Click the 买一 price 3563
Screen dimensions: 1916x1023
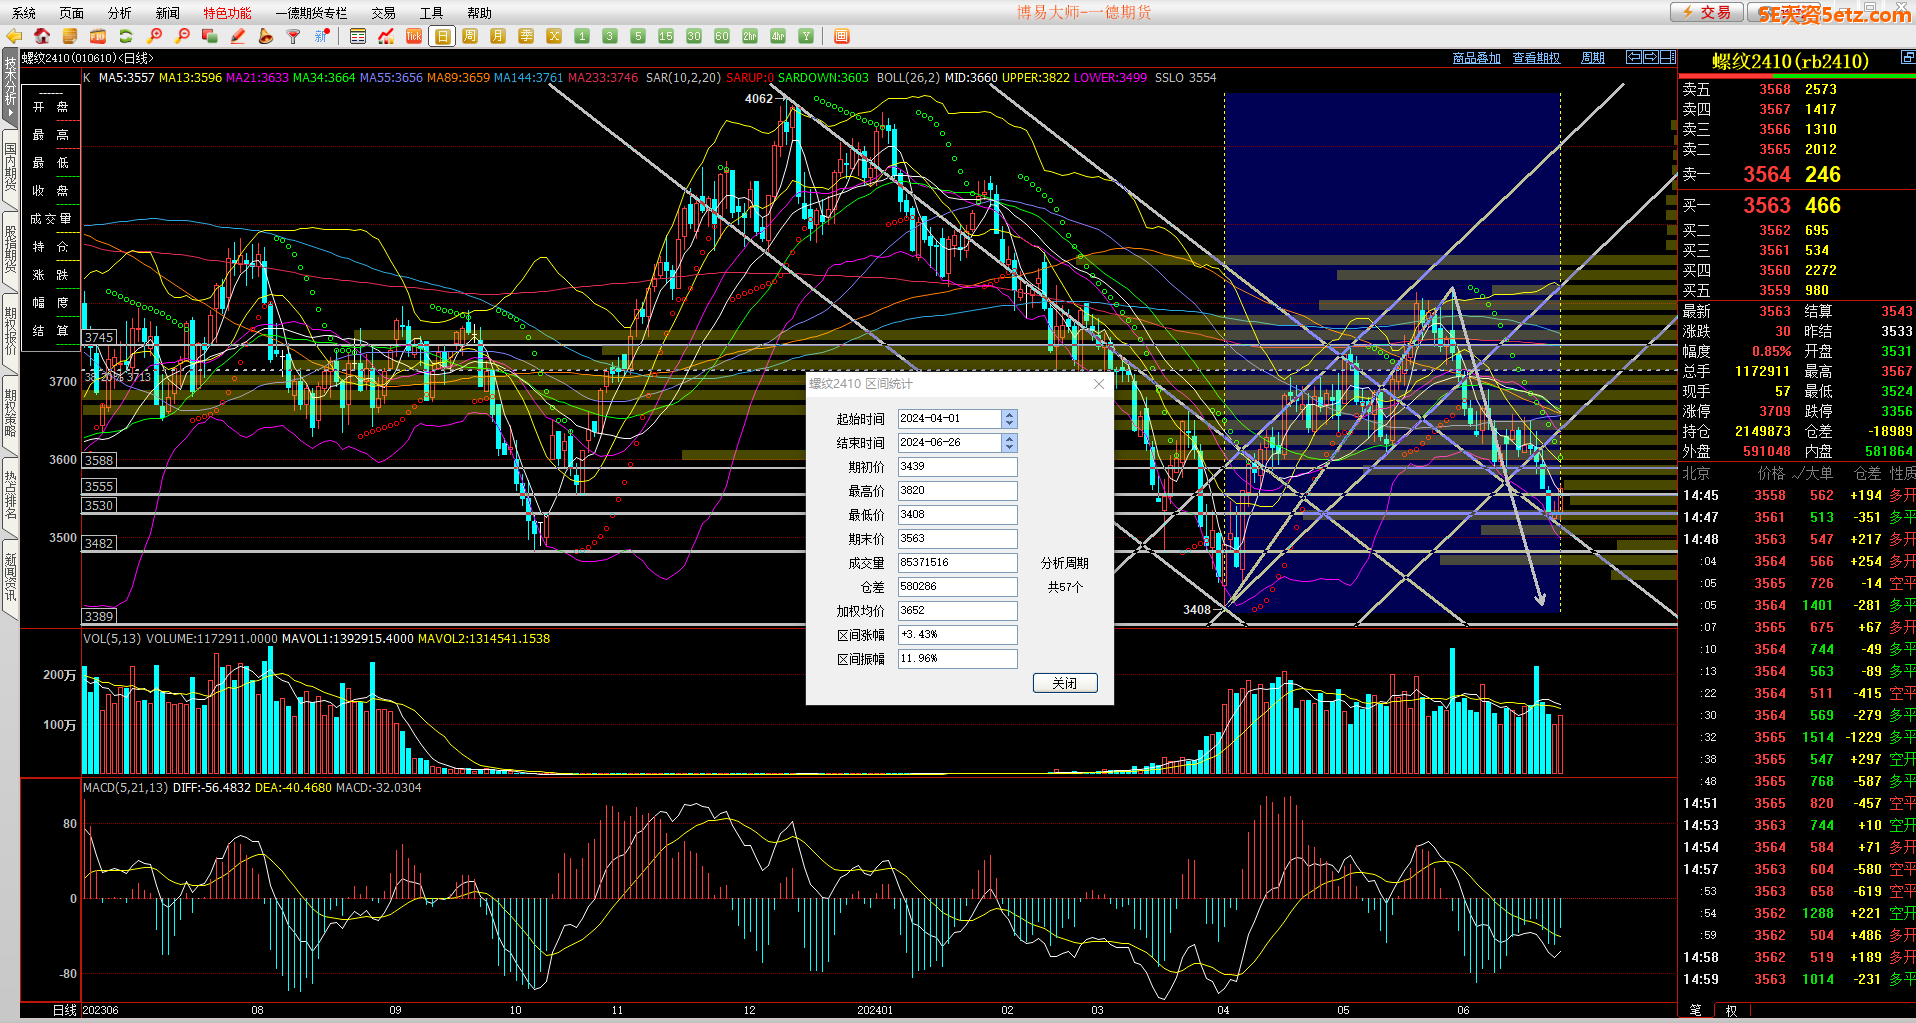click(1767, 205)
